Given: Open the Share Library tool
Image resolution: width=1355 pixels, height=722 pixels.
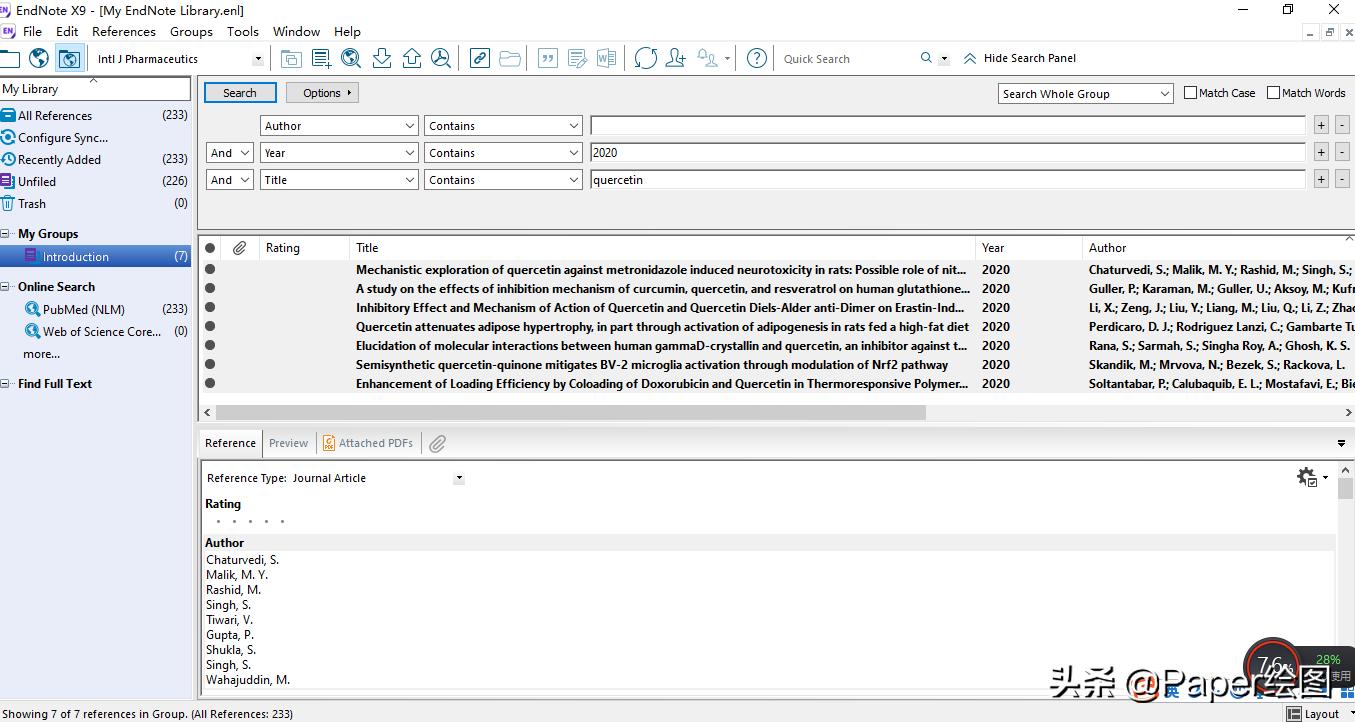Looking at the screenshot, I should (x=675, y=58).
